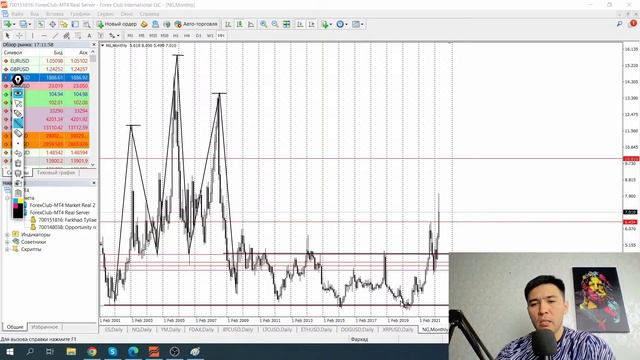Select ForexClub-MT4 Real Server in Navigator

(59, 213)
